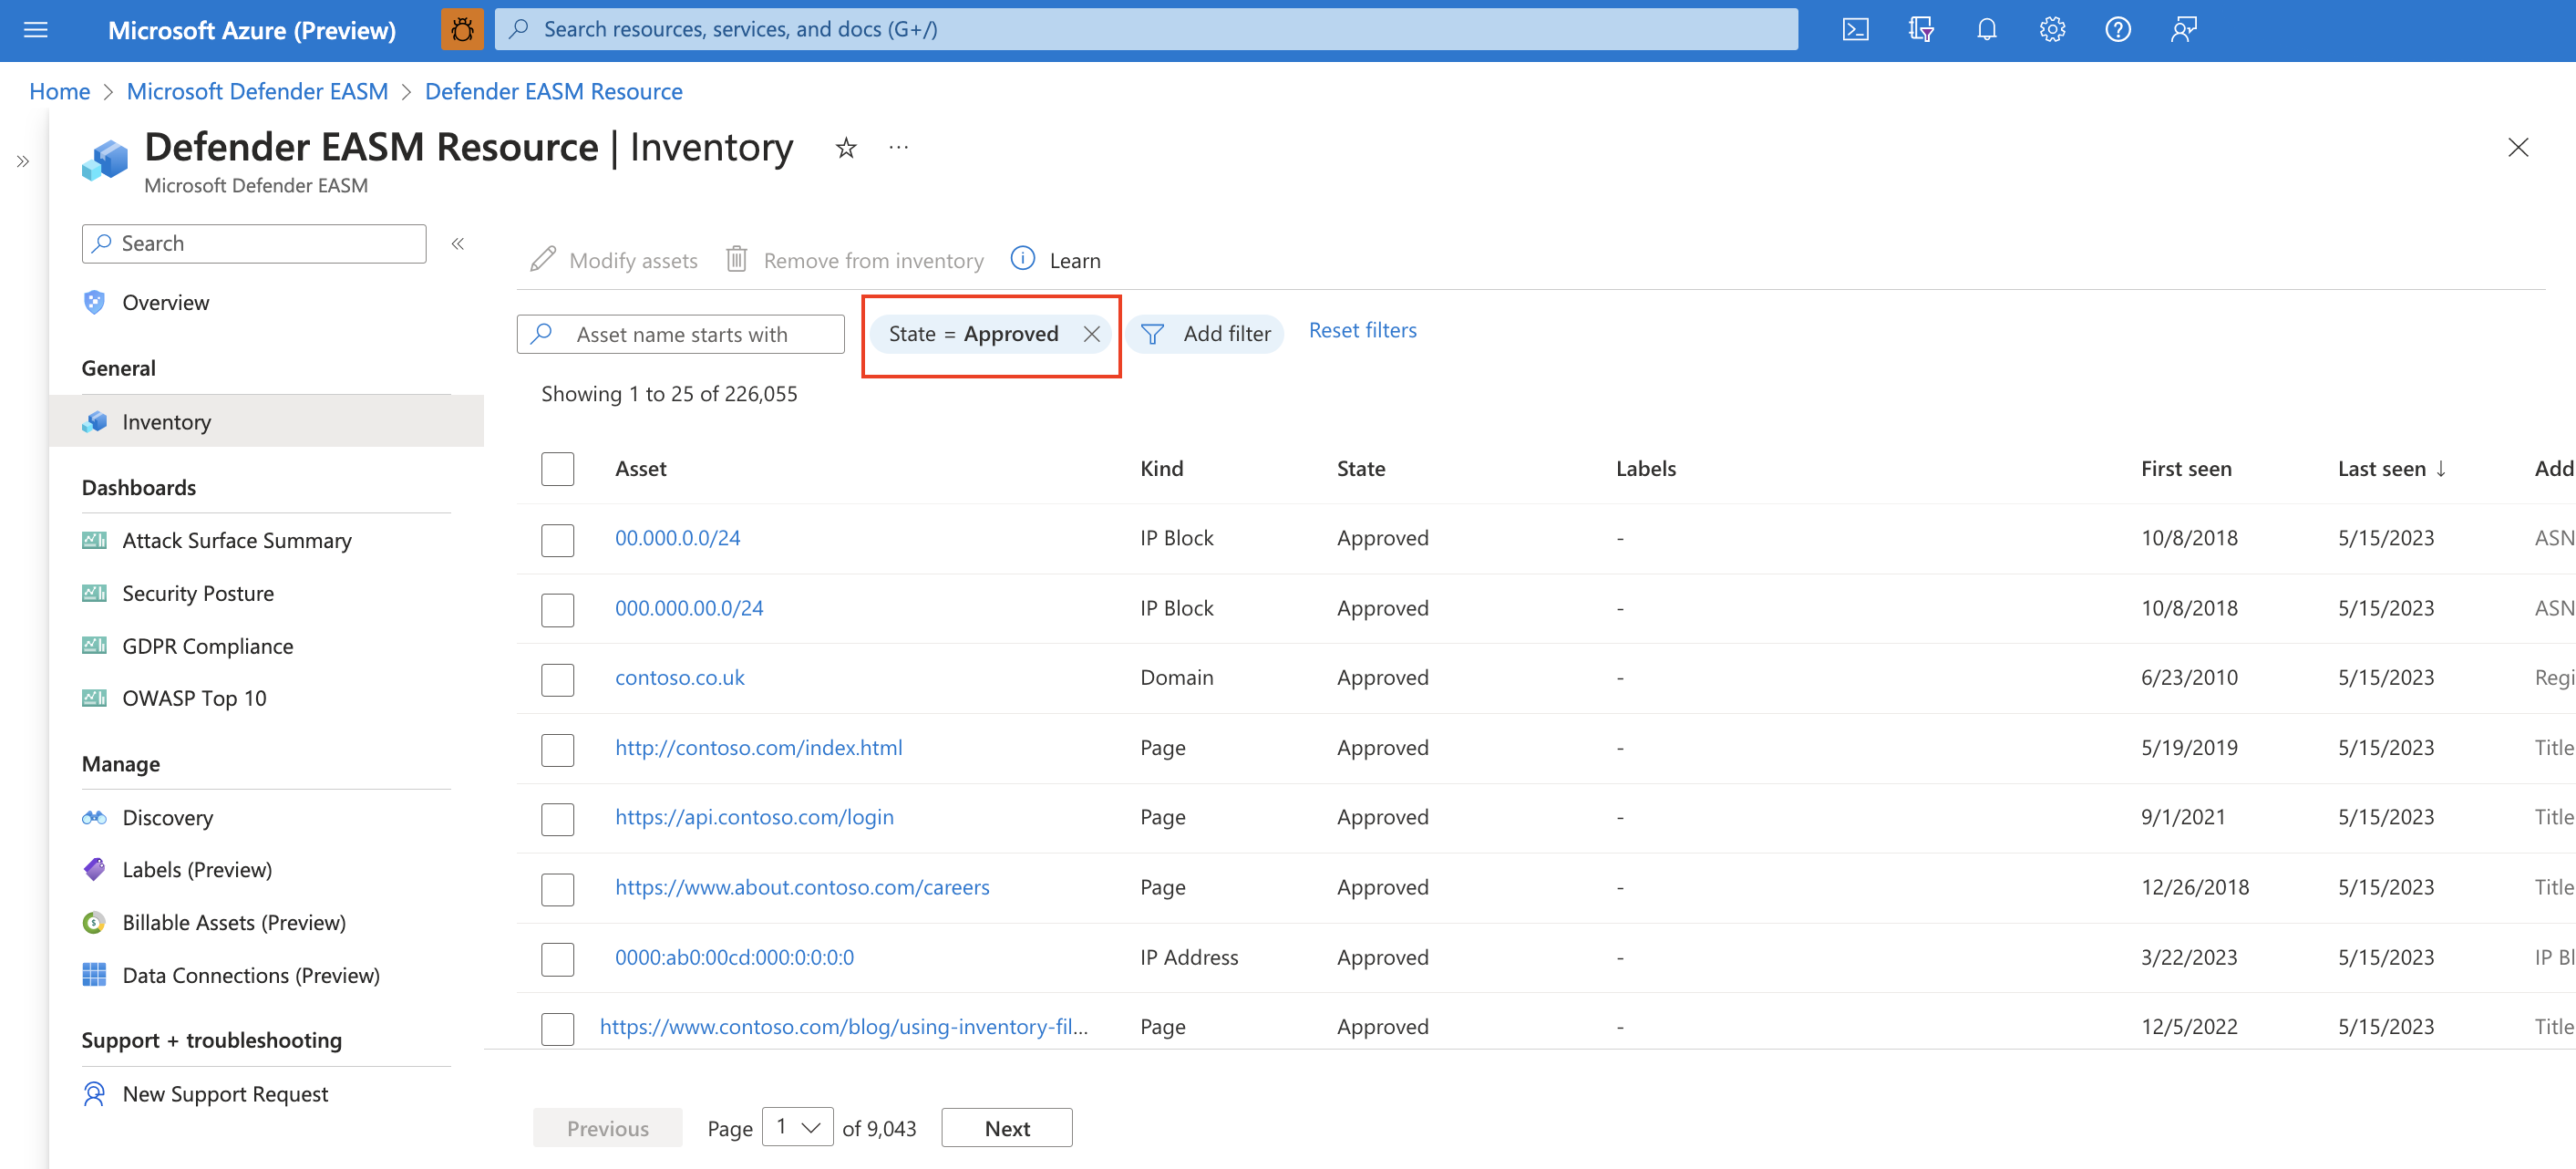This screenshot has height=1169, width=2576.
Task: Click the Inventory icon in sidebar
Action: tap(94, 421)
